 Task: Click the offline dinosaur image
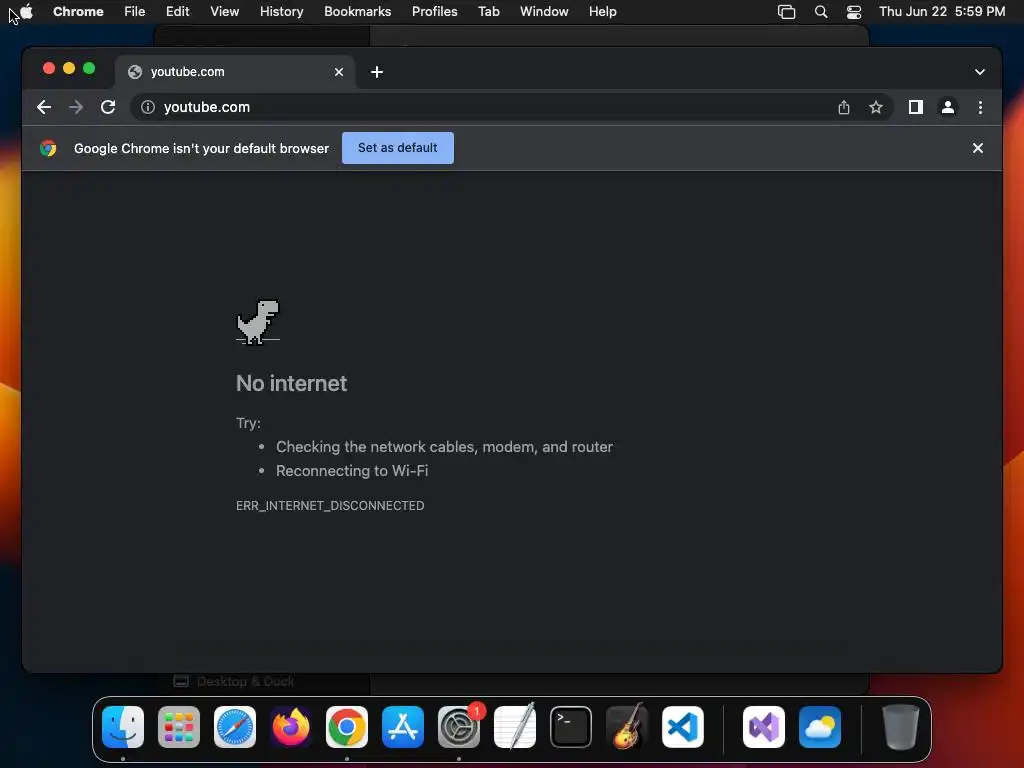[258, 321]
